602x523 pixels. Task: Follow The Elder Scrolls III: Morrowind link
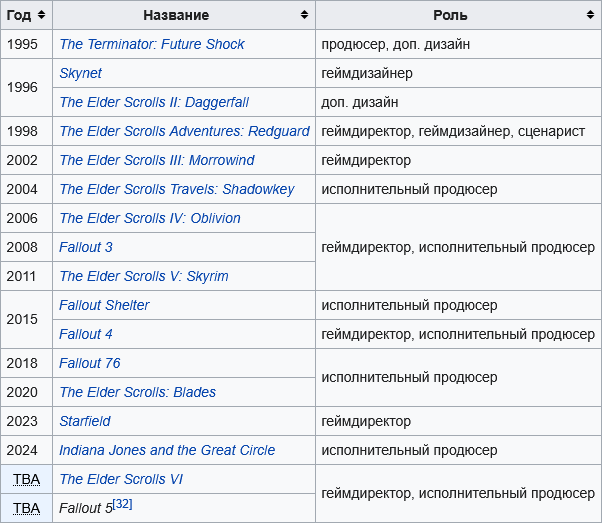pyautogui.click(x=157, y=160)
